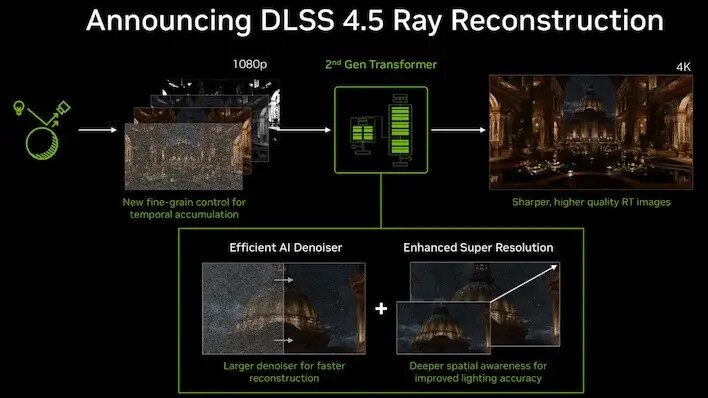Click the arrow pointing to the 4K image
This screenshot has width=708, height=398.
(x=458, y=130)
